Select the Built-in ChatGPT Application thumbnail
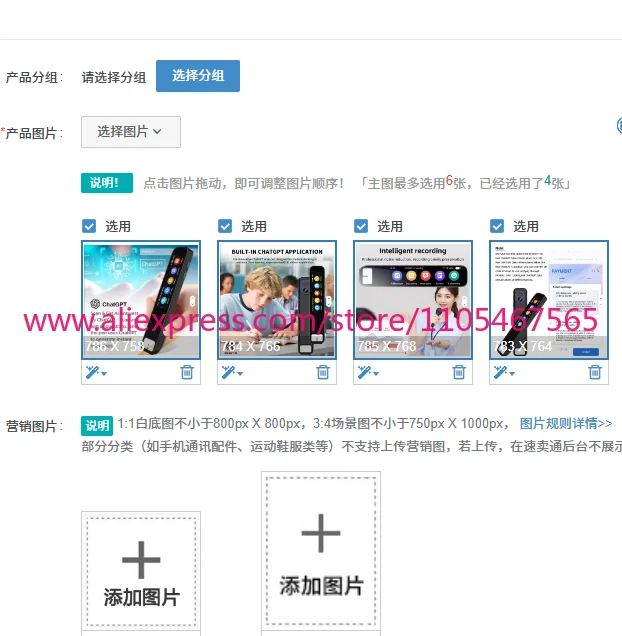Viewport: 622px width, 636px height. 277,300
